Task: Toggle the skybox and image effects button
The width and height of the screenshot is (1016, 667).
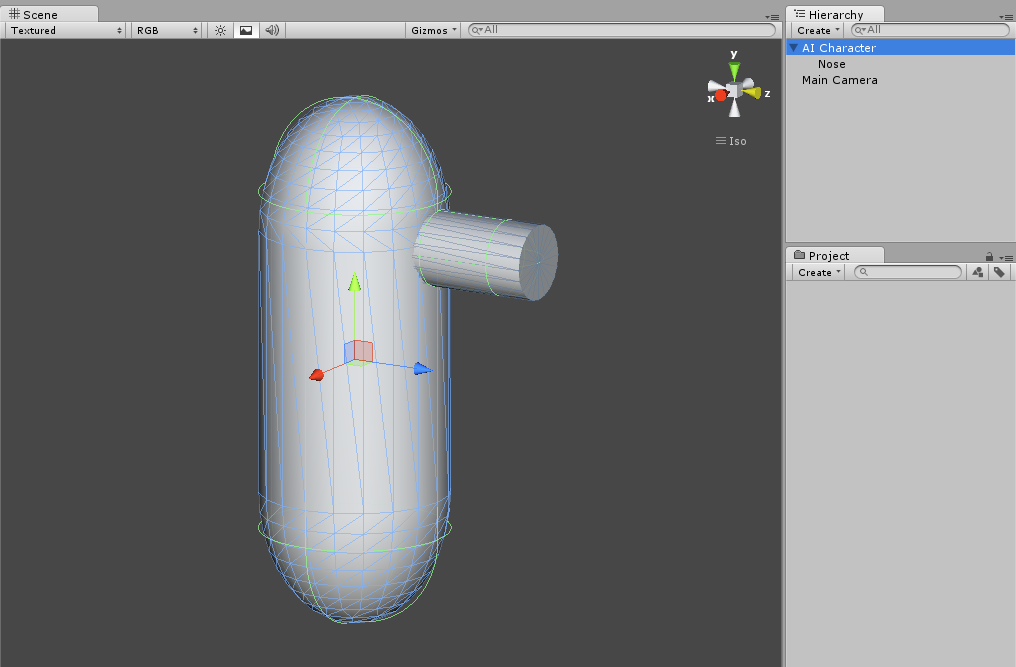Action: 246,30
